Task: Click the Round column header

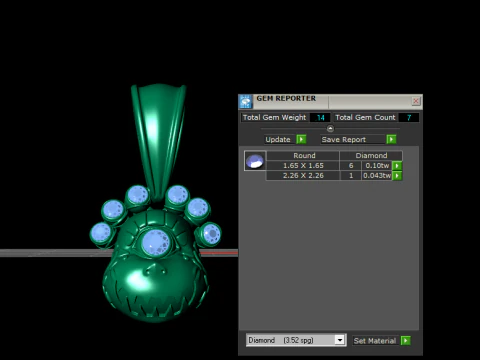Action: point(303,156)
